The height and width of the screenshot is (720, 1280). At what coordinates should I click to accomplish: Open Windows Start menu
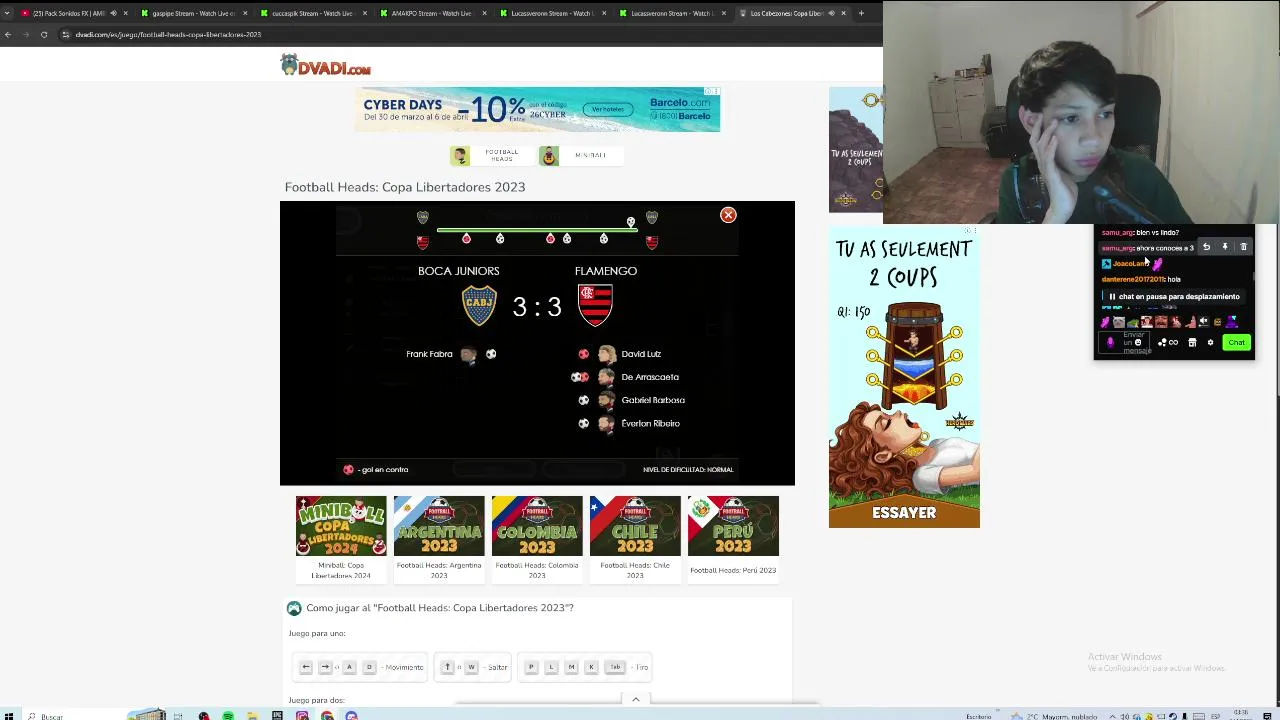(8, 715)
